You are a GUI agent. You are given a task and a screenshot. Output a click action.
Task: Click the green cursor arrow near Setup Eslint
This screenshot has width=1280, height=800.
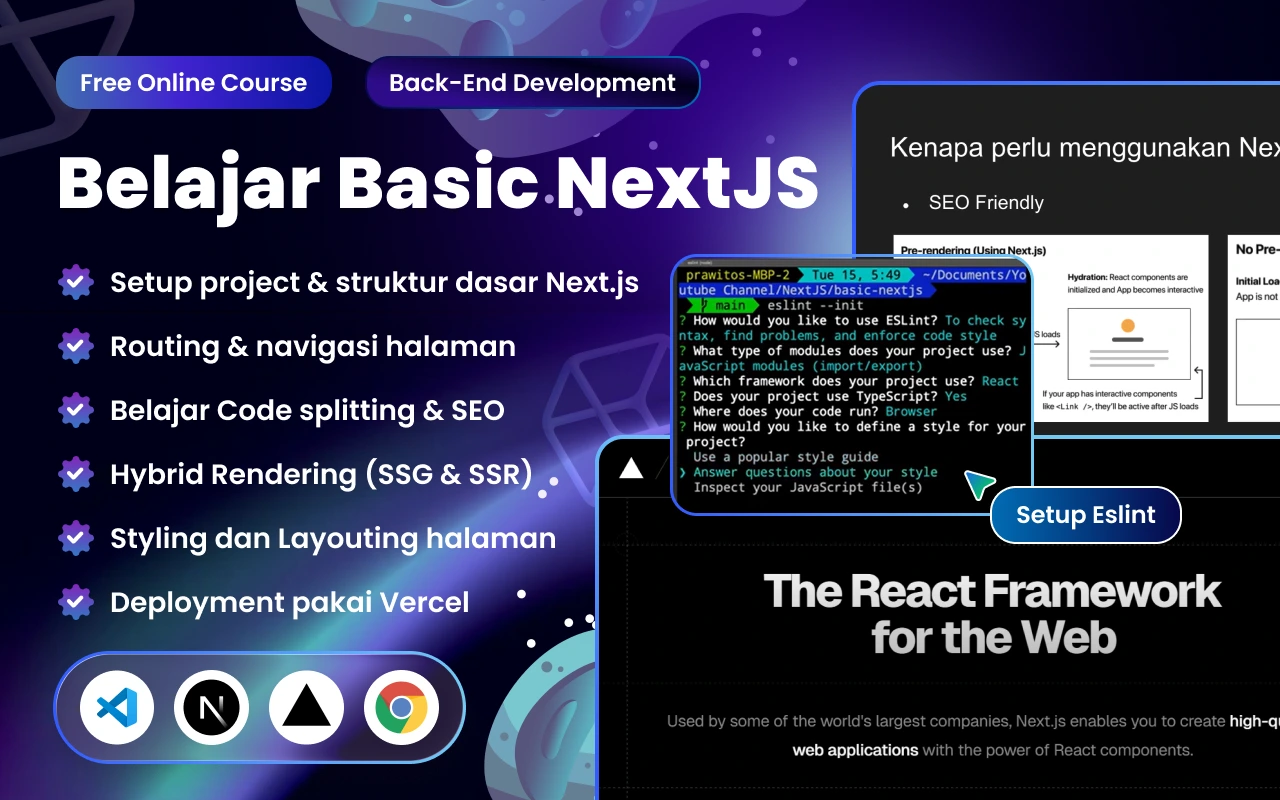980,486
